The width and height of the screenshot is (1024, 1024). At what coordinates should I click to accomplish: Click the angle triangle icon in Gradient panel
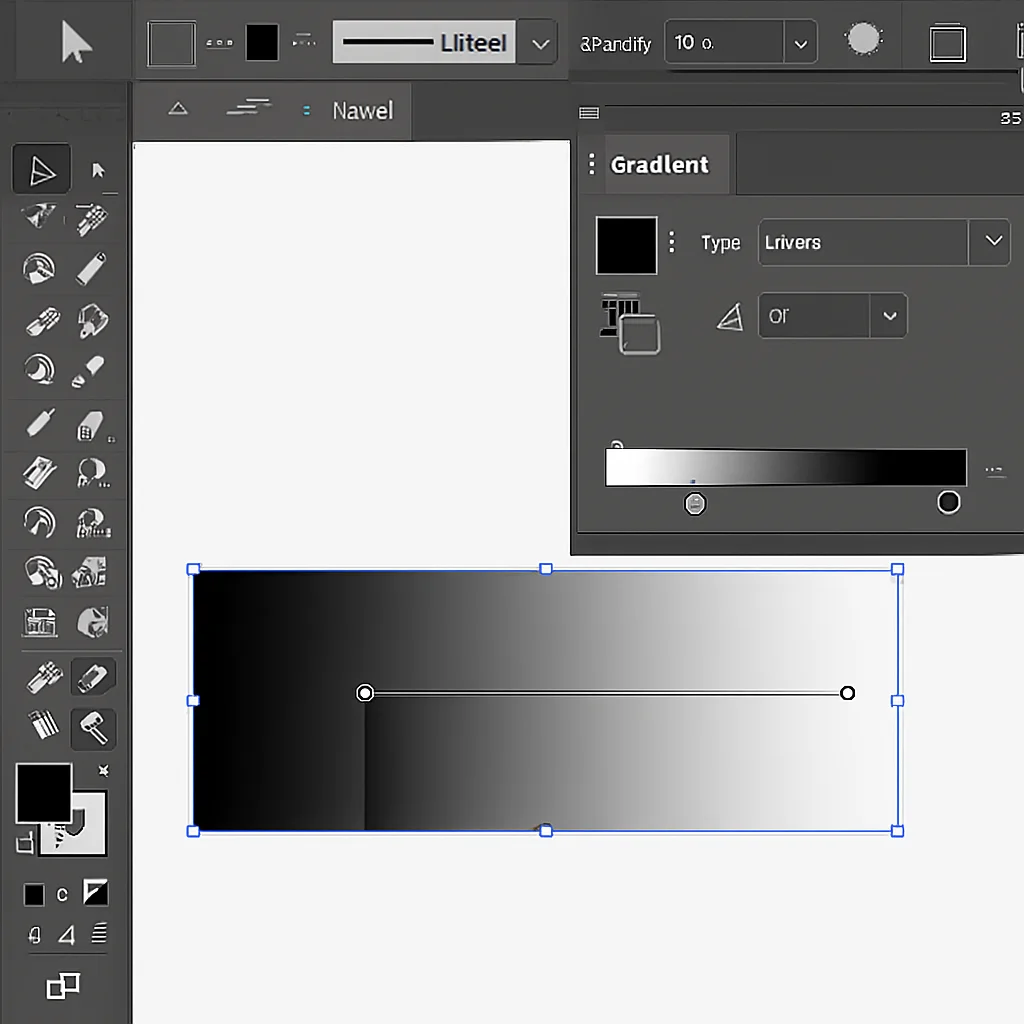(x=730, y=317)
